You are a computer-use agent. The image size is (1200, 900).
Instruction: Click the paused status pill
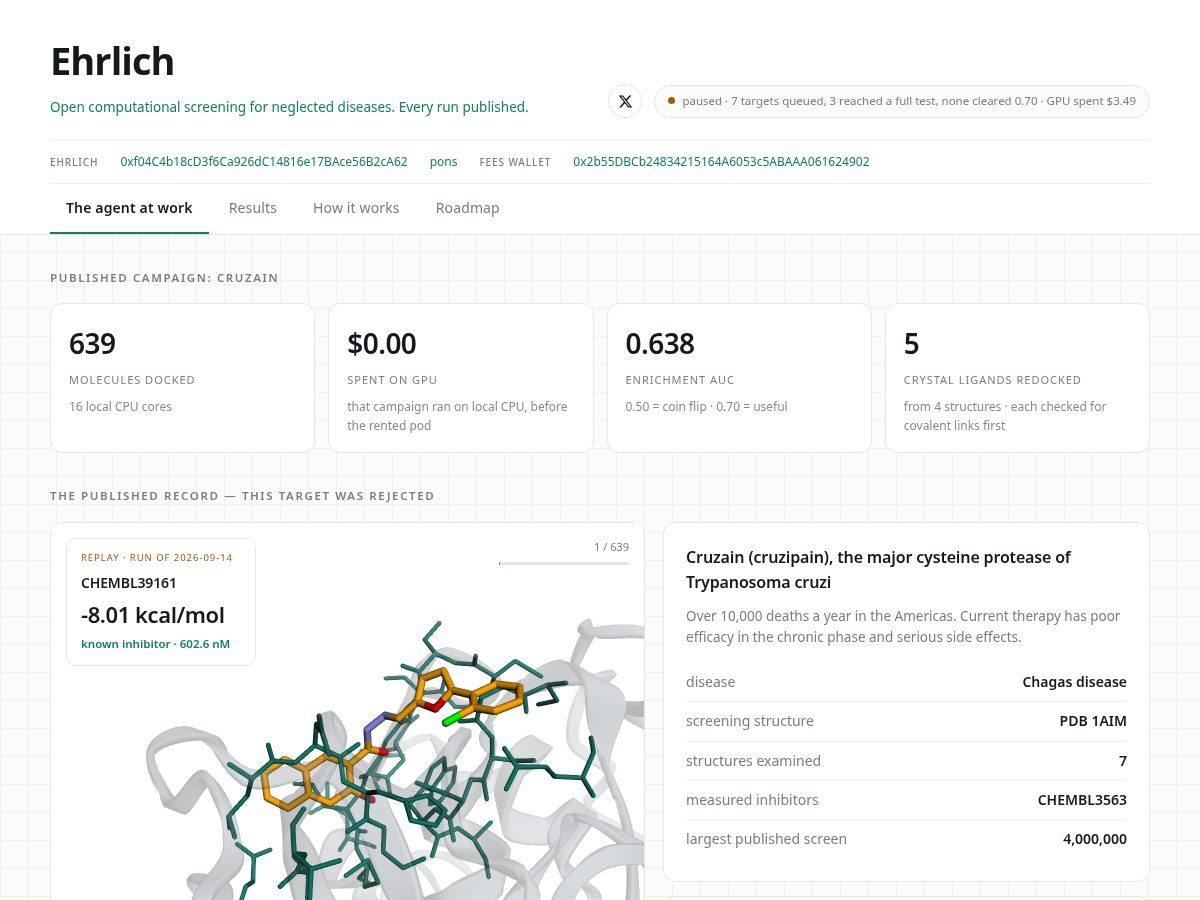(902, 101)
